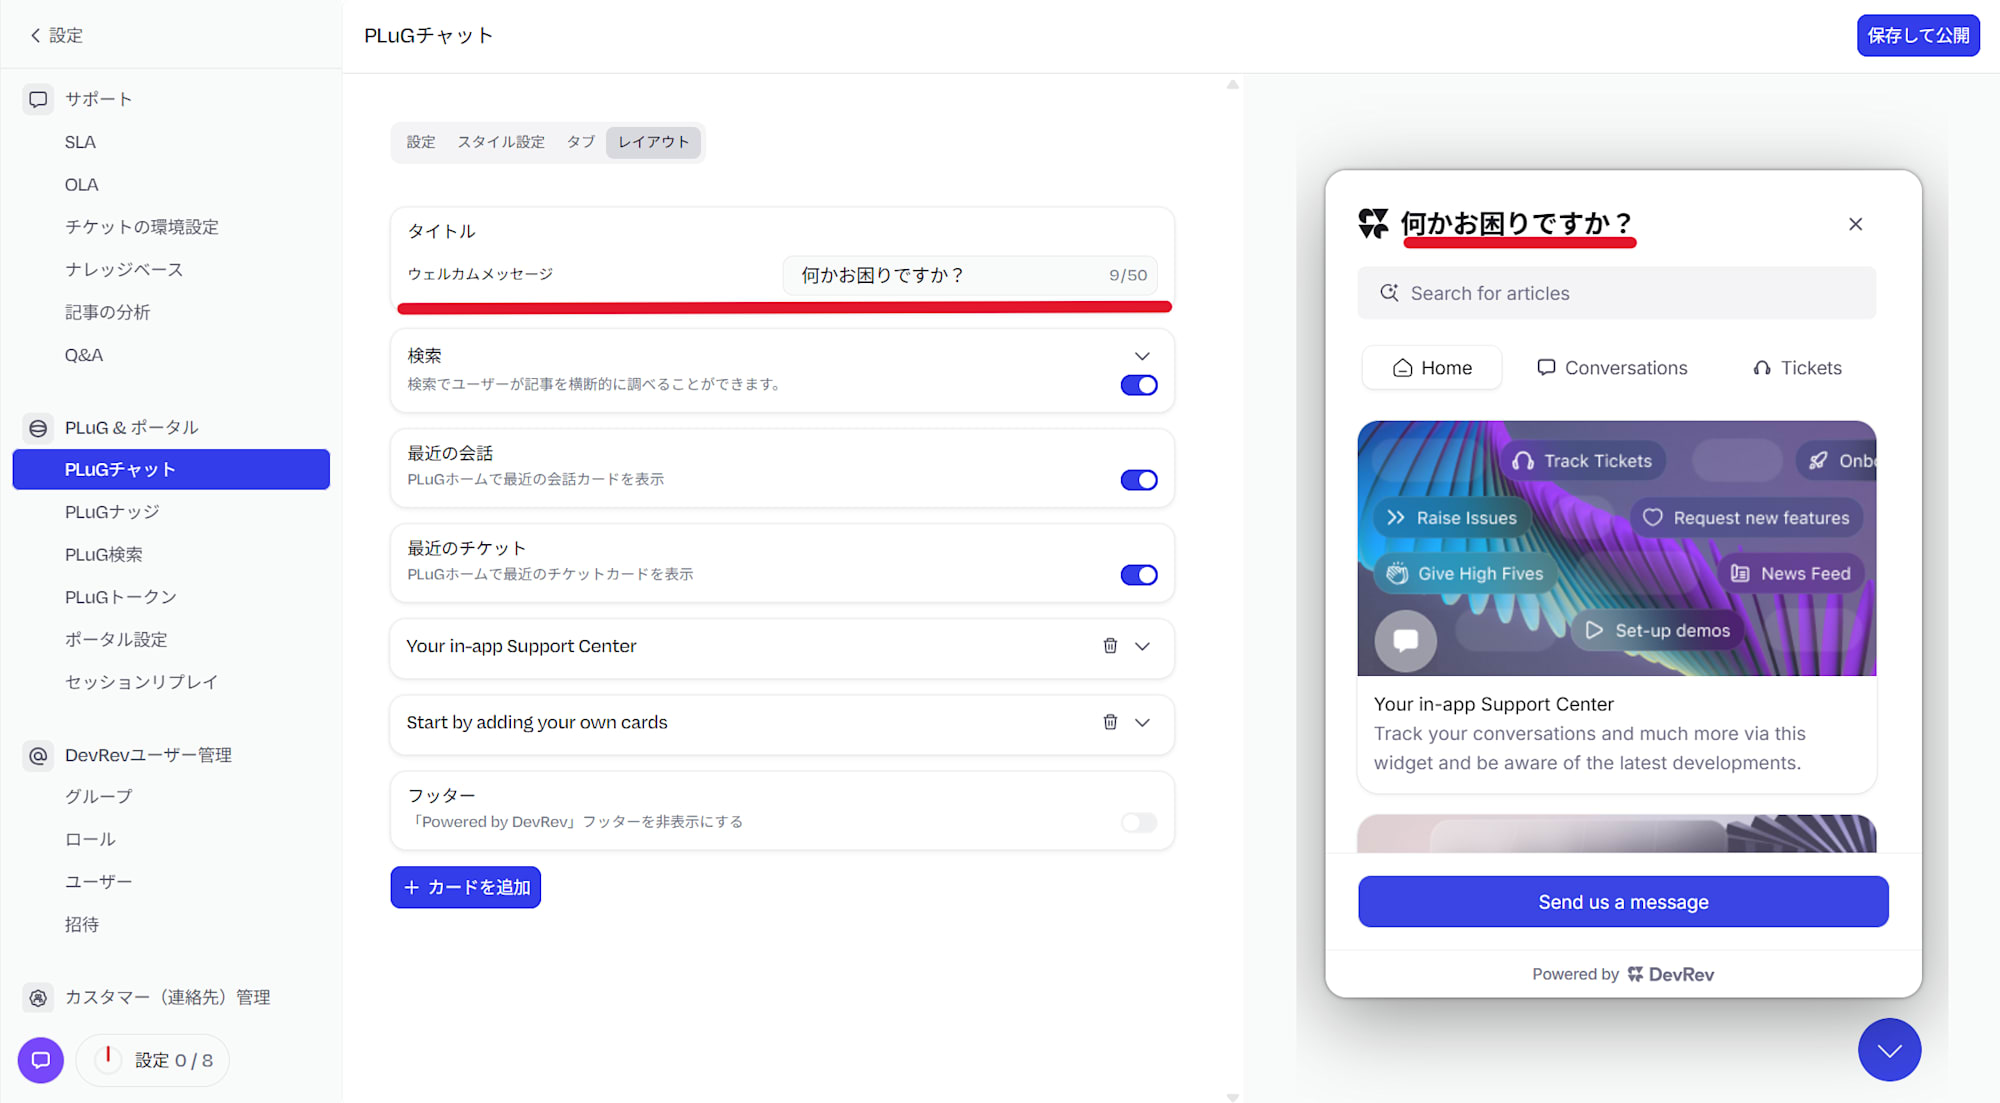This screenshot has height=1103, width=2000.
Task: Open 記事の分析 in the sidebar
Action: tap(108, 312)
